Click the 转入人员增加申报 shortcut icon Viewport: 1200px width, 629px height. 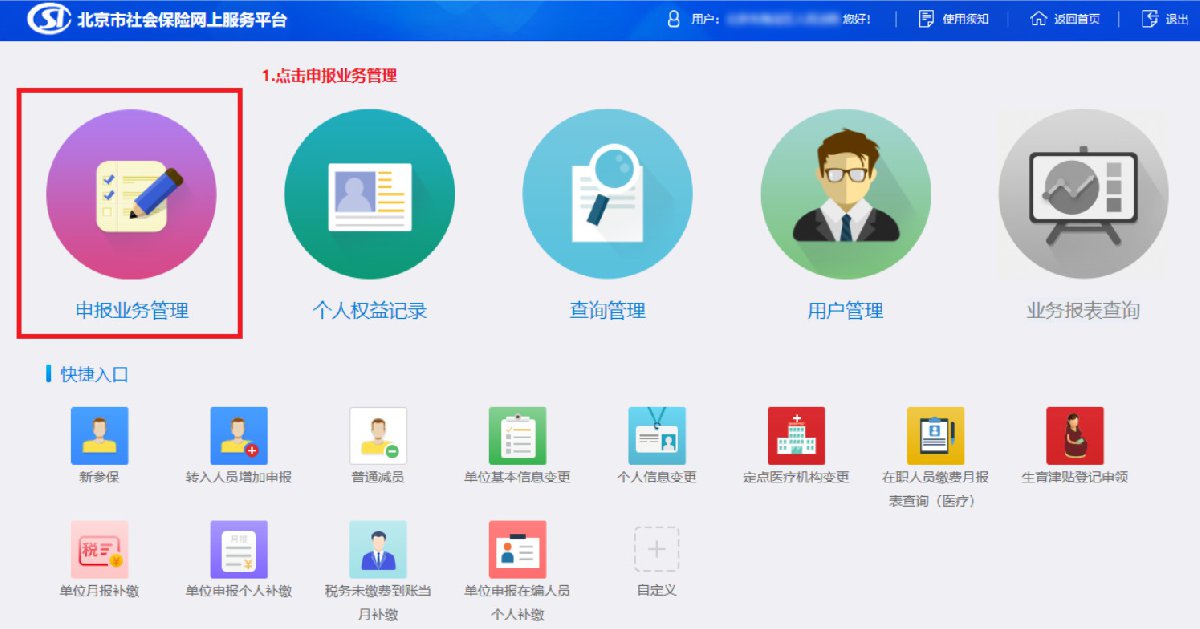click(x=239, y=436)
